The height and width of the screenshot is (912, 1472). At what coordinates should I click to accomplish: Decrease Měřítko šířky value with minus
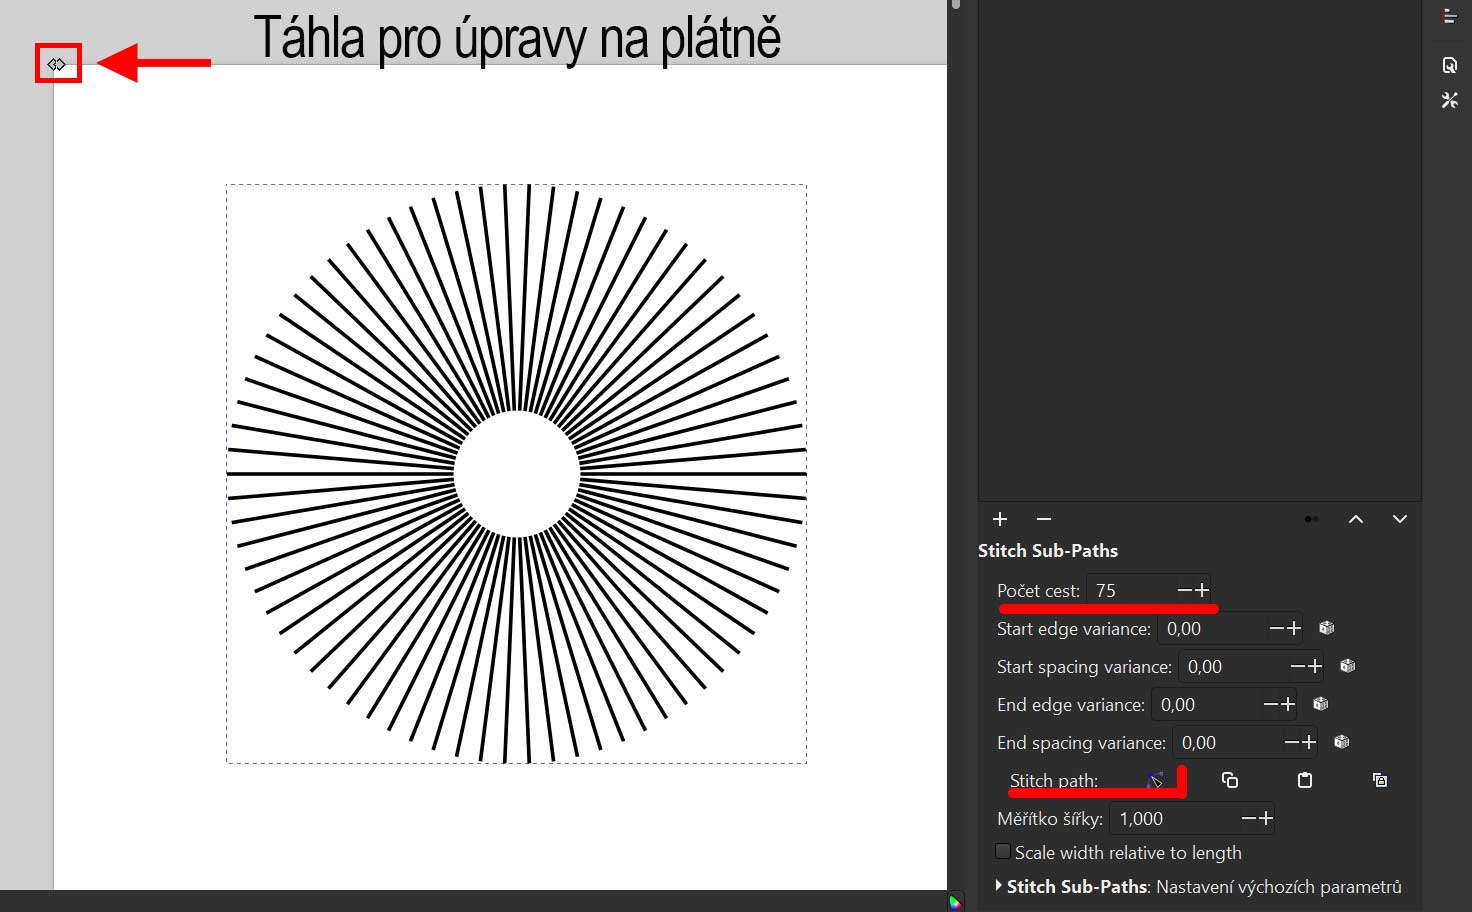pyautogui.click(x=1248, y=818)
